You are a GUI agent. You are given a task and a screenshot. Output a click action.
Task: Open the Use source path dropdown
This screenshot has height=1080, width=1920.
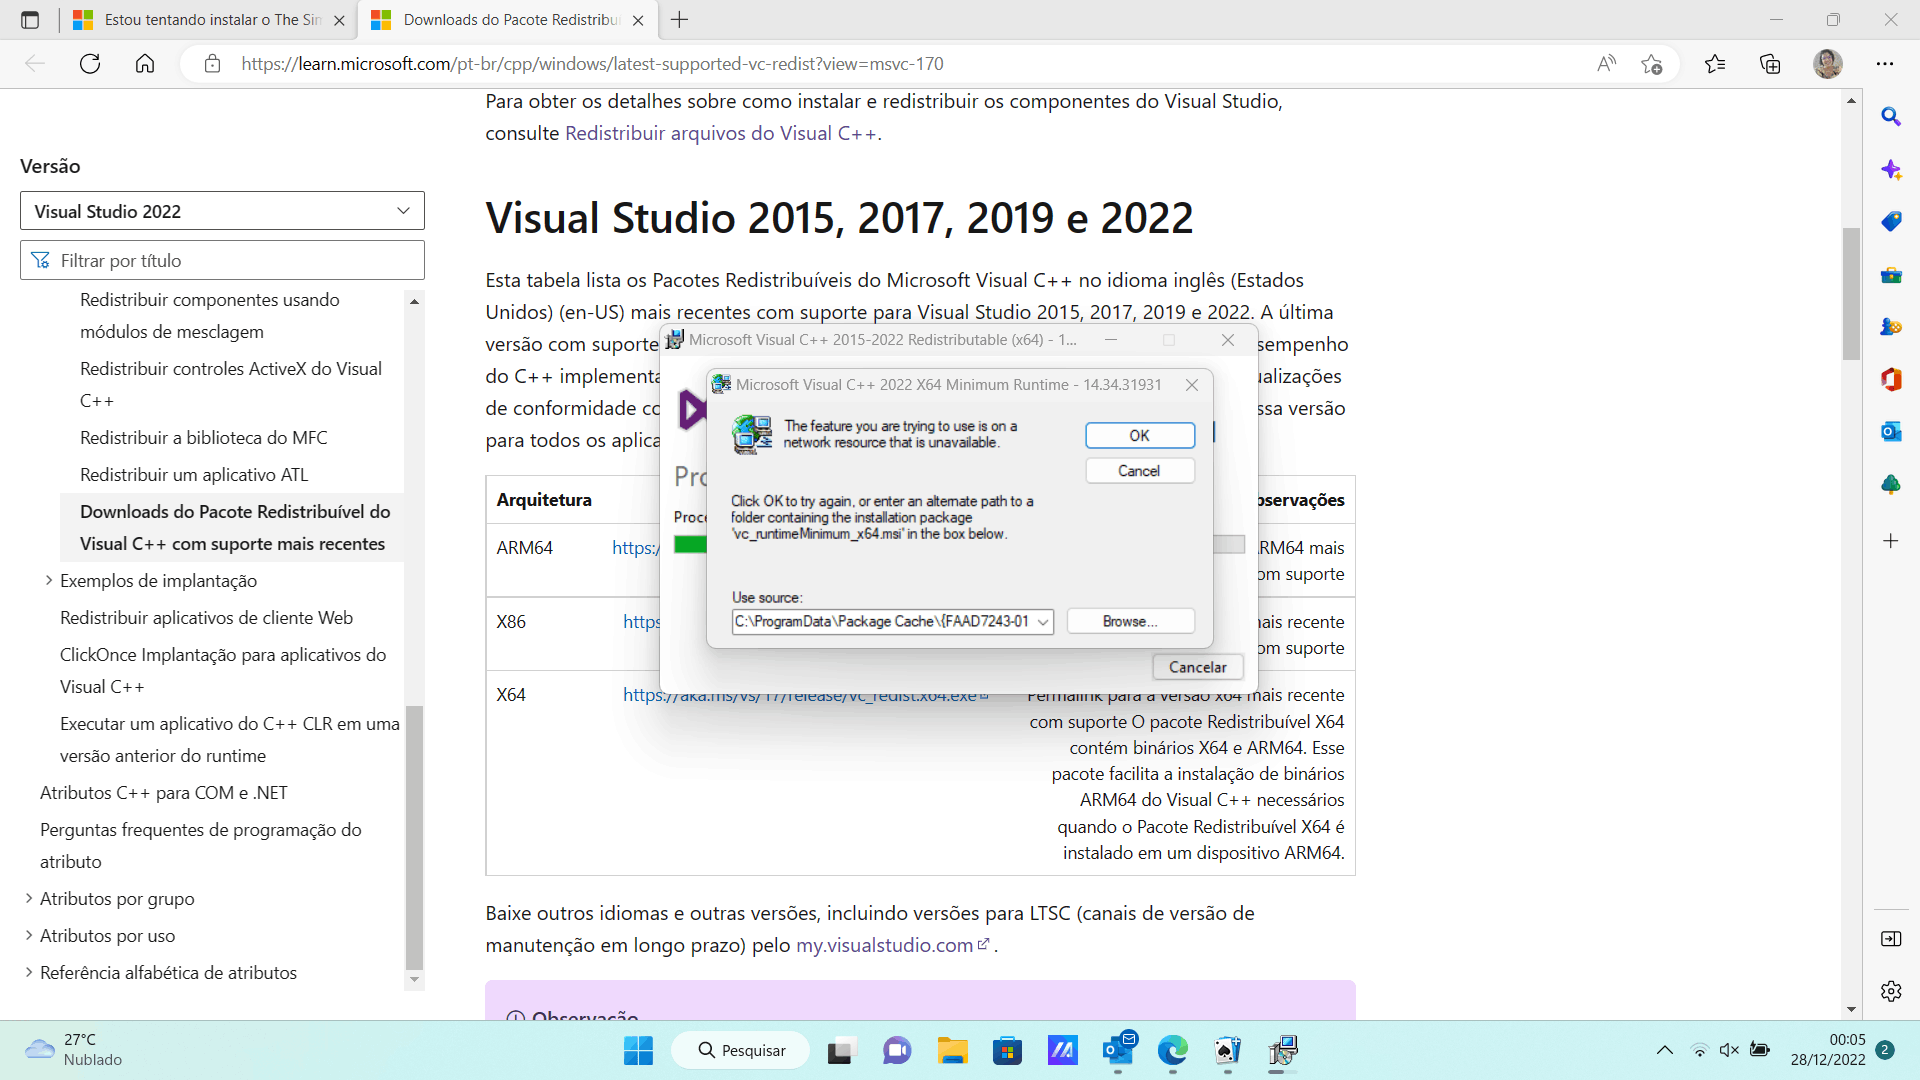[1043, 622]
